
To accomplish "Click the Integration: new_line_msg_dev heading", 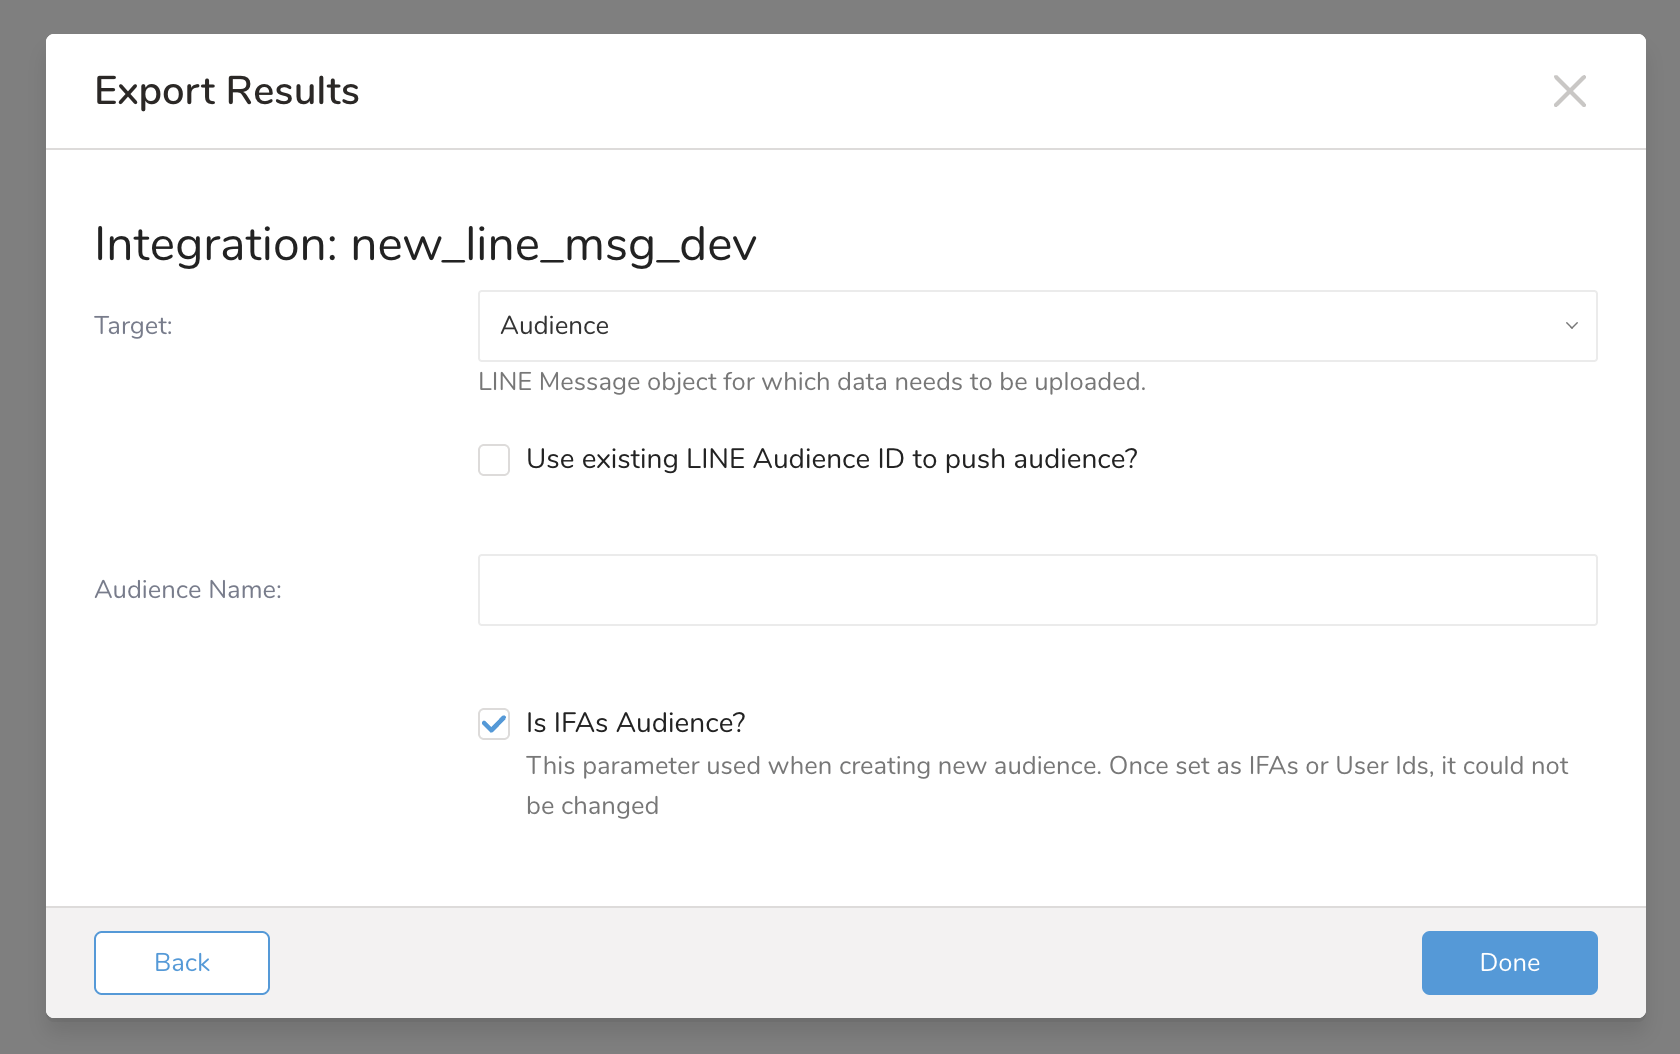I will (425, 244).
